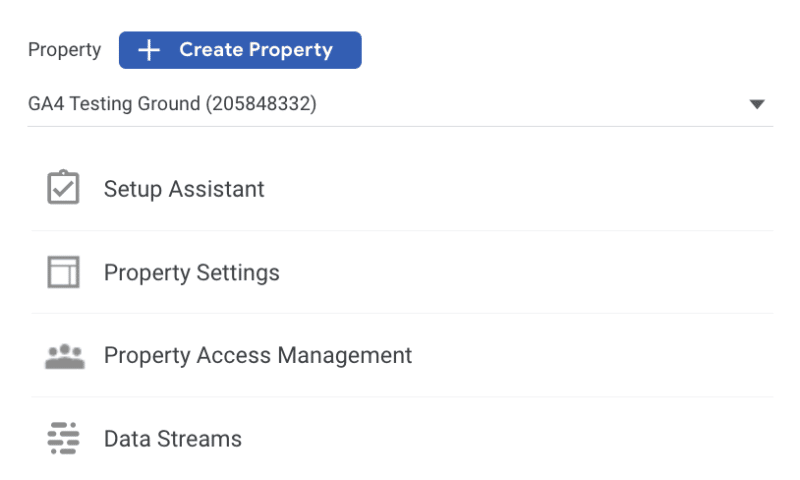Go to Property Settings menu item
800x480 pixels.
192,272
